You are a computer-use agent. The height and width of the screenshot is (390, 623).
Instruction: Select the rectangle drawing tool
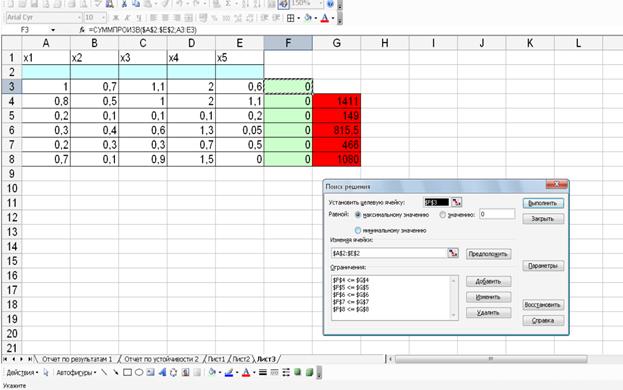click(x=127, y=373)
